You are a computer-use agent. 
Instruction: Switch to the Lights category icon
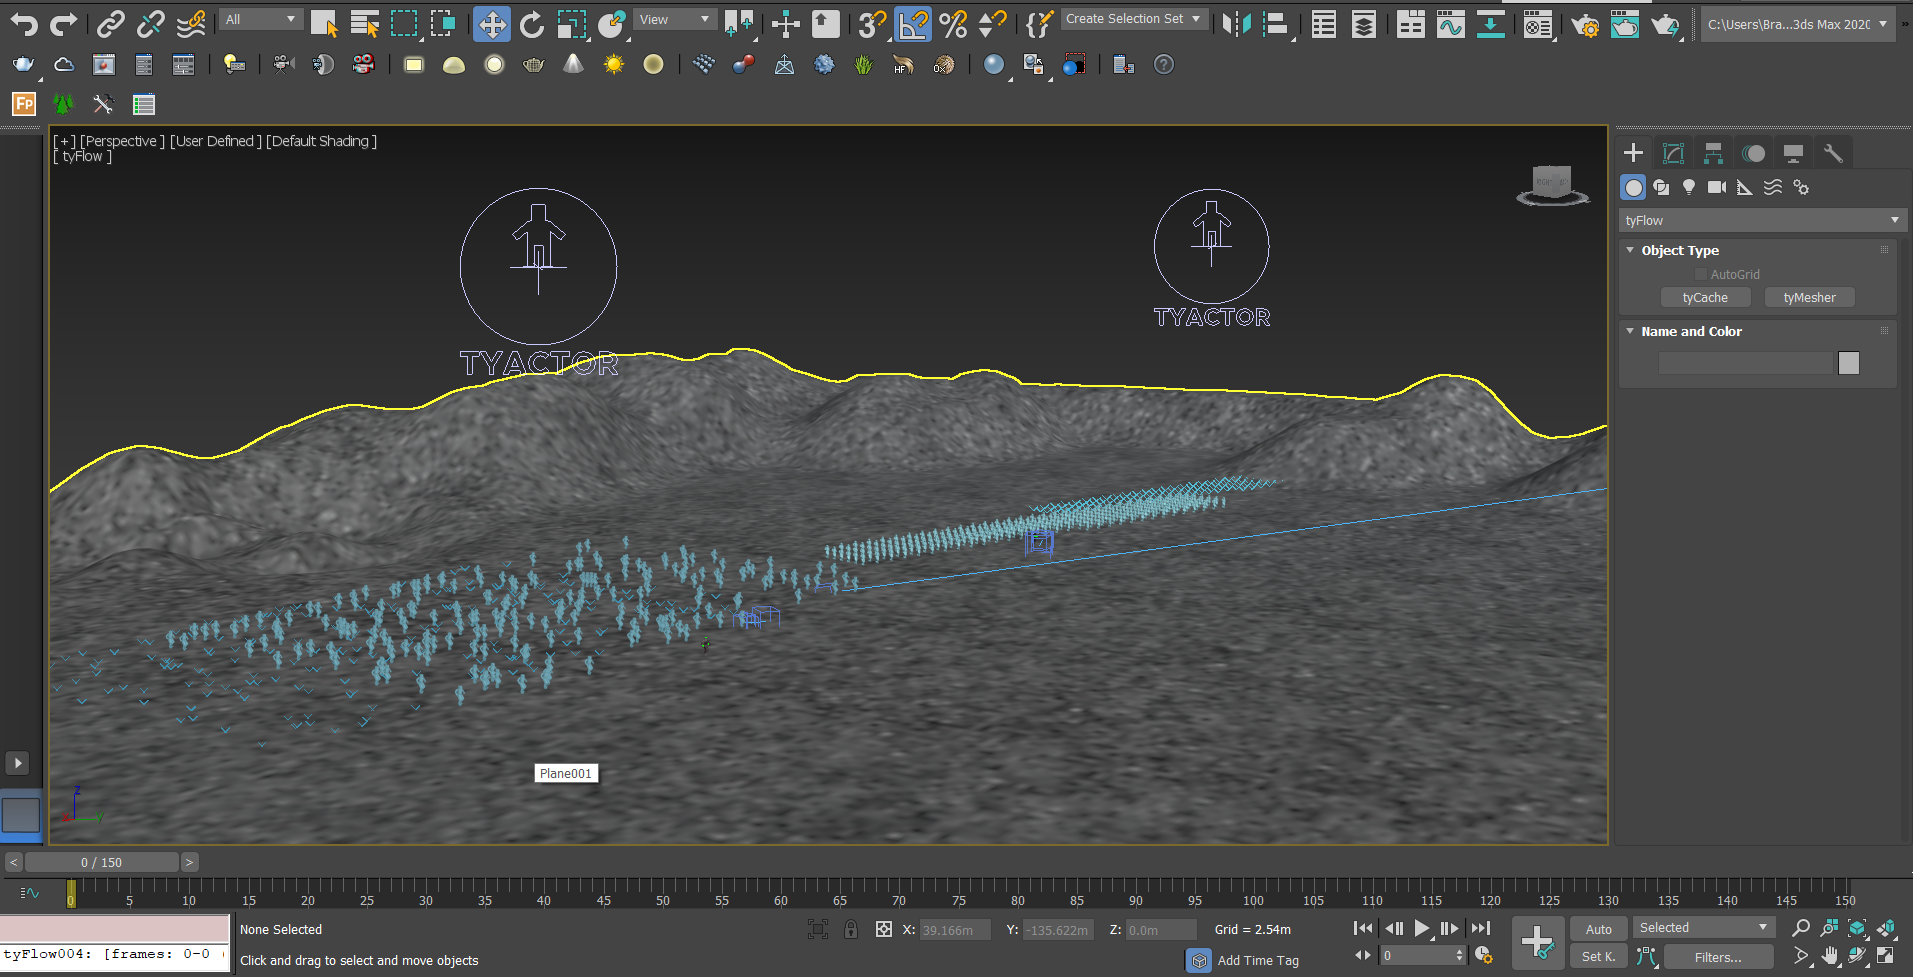pyautogui.click(x=1689, y=187)
